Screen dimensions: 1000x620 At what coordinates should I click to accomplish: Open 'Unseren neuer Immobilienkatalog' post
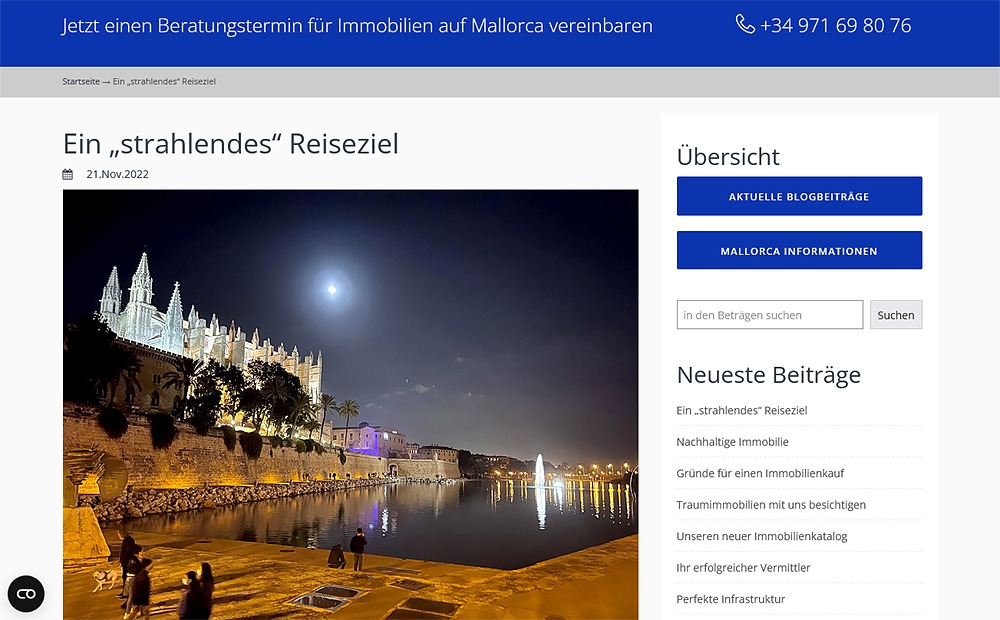[761, 536]
